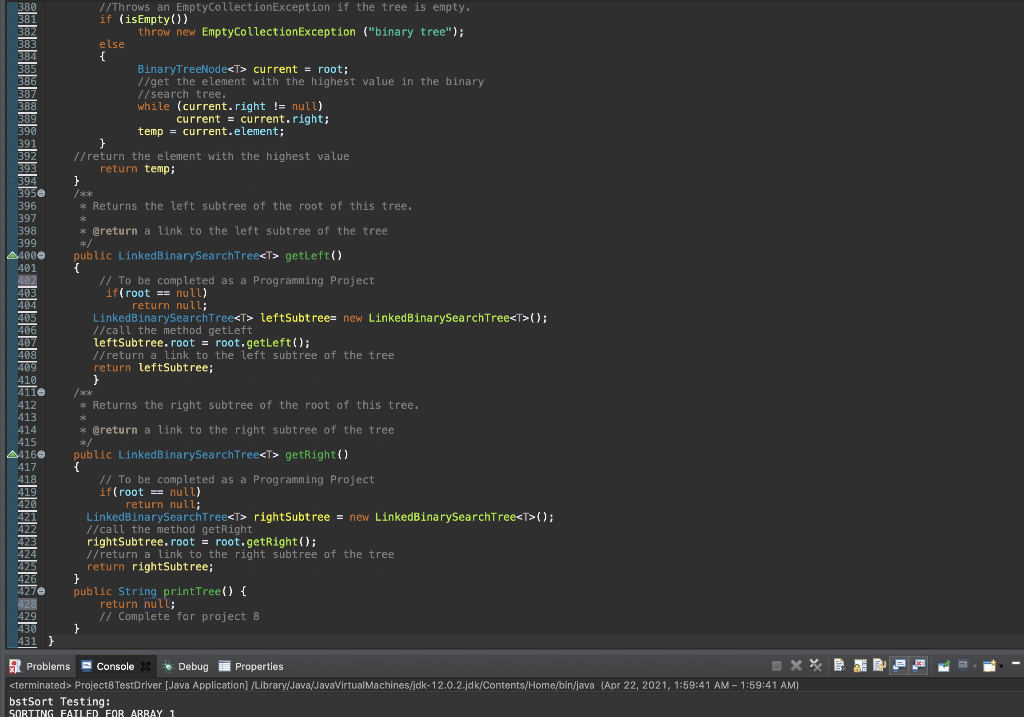Image resolution: width=1024 pixels, height=717 pixels.
Task: Toggle Scroll Lock in the Console
Action: [x=860, y=665]
